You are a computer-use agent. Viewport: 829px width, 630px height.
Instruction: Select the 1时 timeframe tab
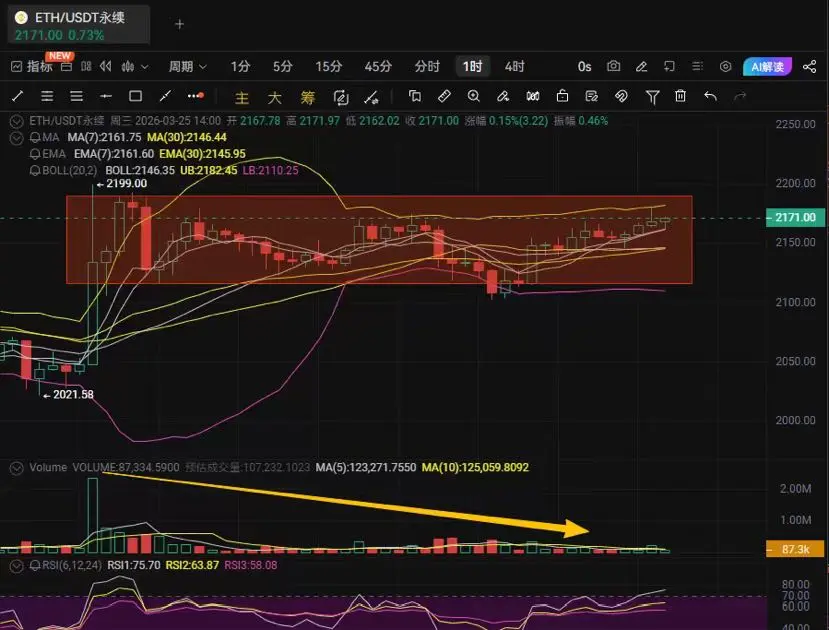(473, 67)
